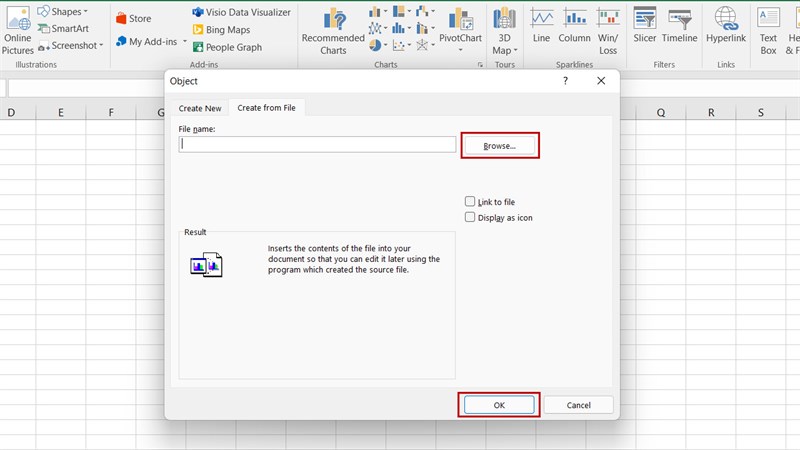
Task: Insert a waterfall or stock chart
Action: click(x=422, y=11)
